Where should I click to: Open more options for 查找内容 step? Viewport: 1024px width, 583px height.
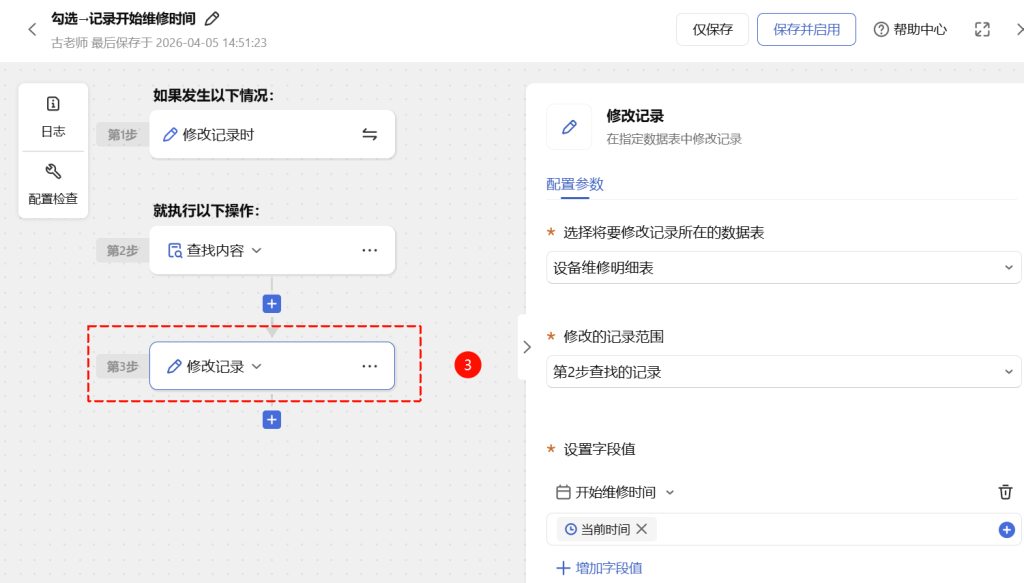tap(370, 251)
